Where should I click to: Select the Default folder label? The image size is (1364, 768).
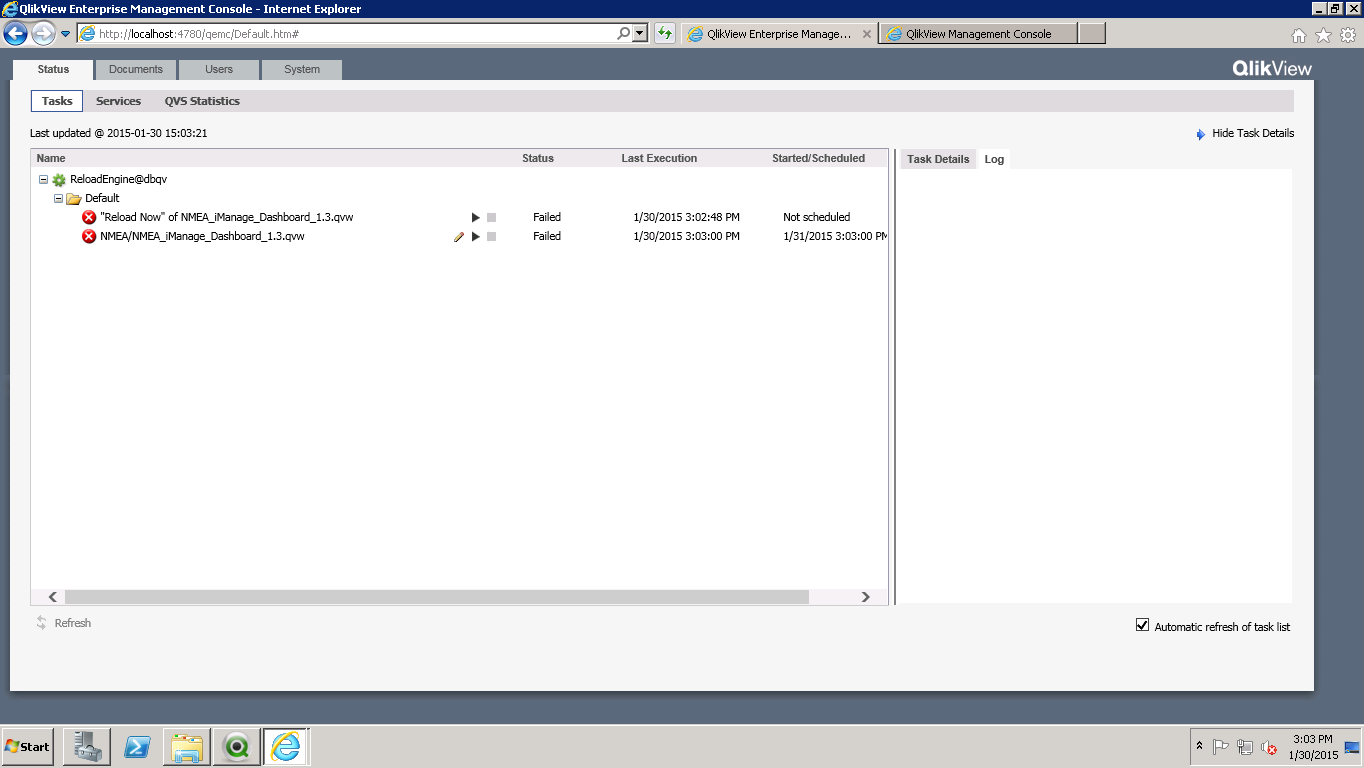tap(102, 199)
